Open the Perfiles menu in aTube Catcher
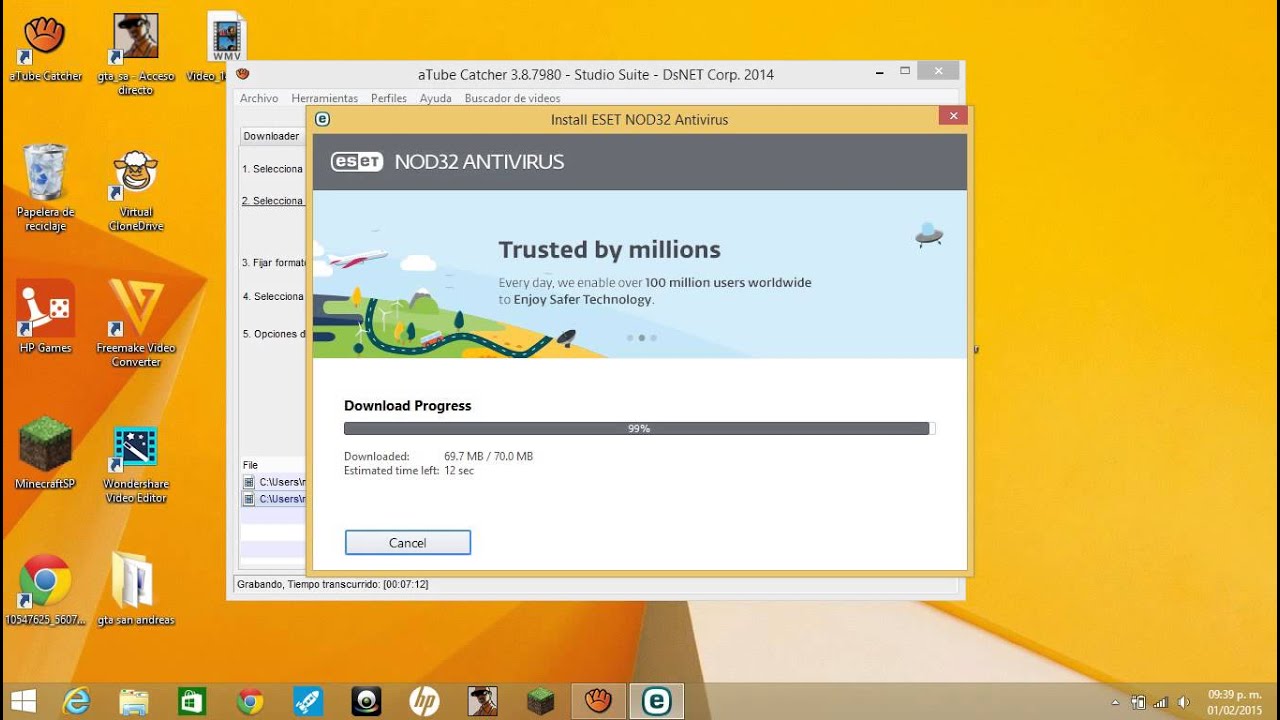This screenshot has height=720, width=1280. [x=389, y=98]
